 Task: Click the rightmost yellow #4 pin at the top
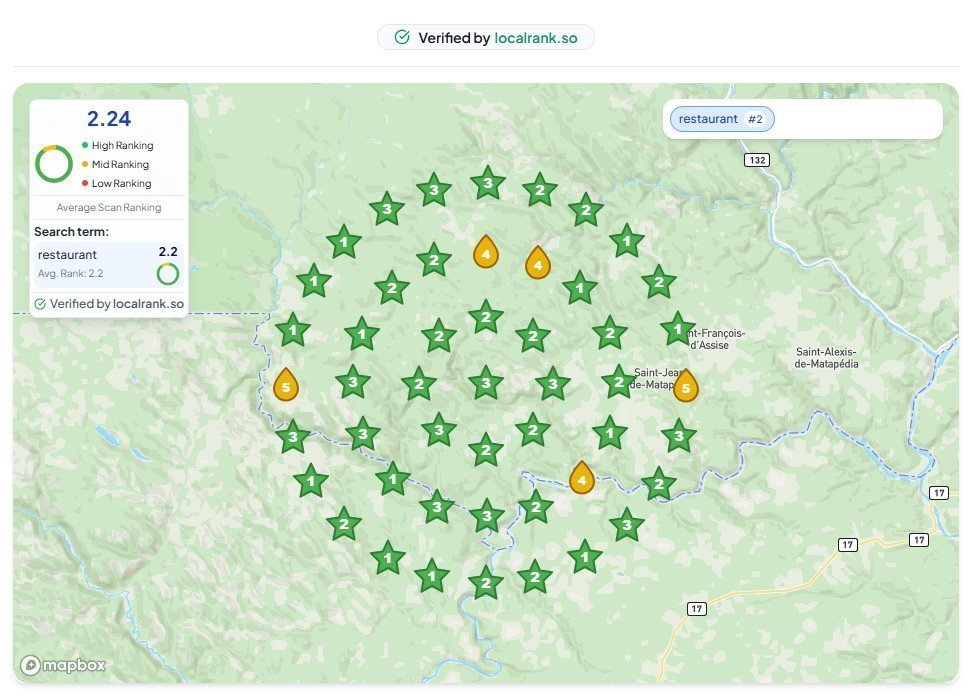pyautogui.click(x=538, y=263)
